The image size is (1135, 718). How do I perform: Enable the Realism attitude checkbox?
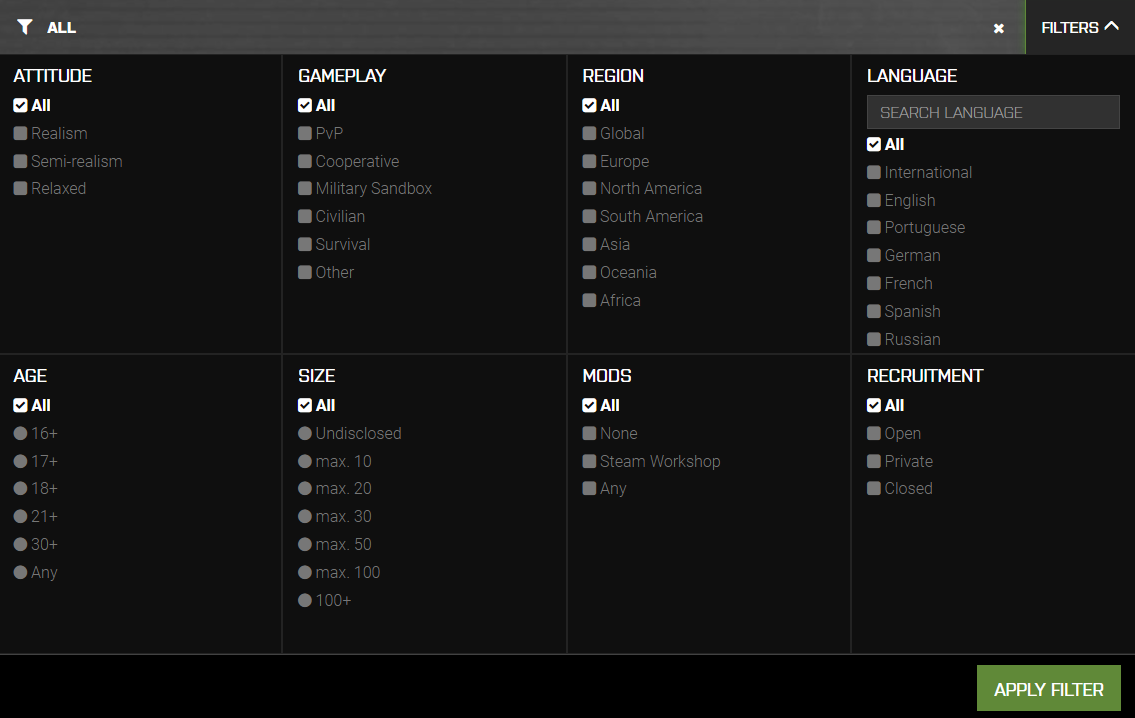click(20, 133)
